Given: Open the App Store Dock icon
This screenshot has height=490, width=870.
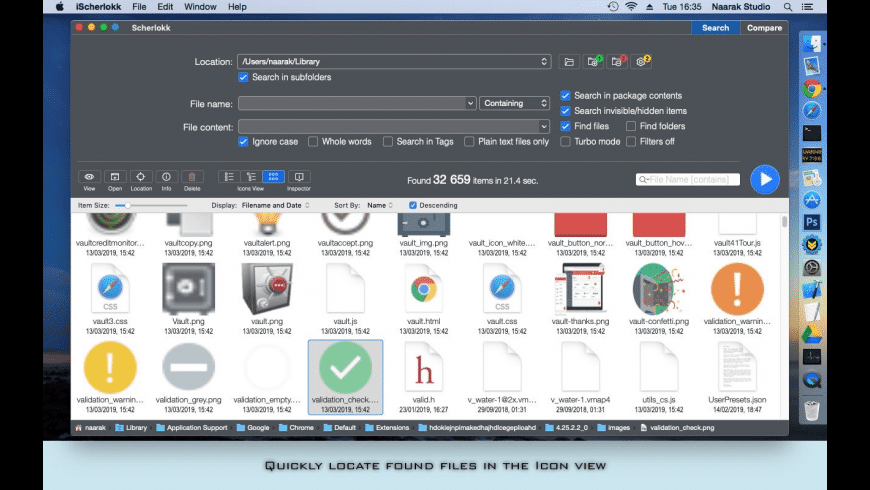Looking at the screenshot, I should pos(811,200).
